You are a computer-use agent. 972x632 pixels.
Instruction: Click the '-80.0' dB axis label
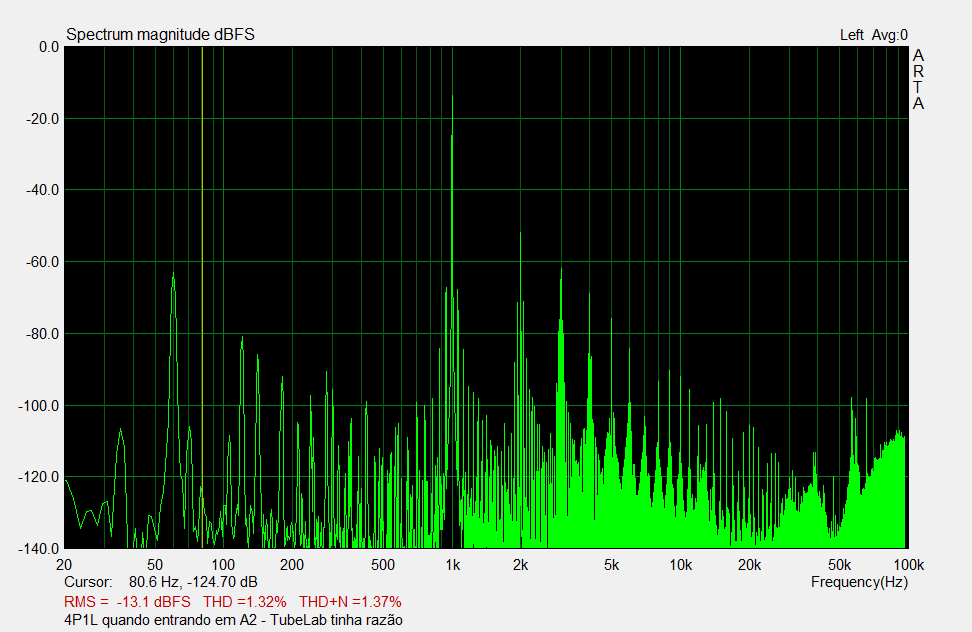(43, 334)
